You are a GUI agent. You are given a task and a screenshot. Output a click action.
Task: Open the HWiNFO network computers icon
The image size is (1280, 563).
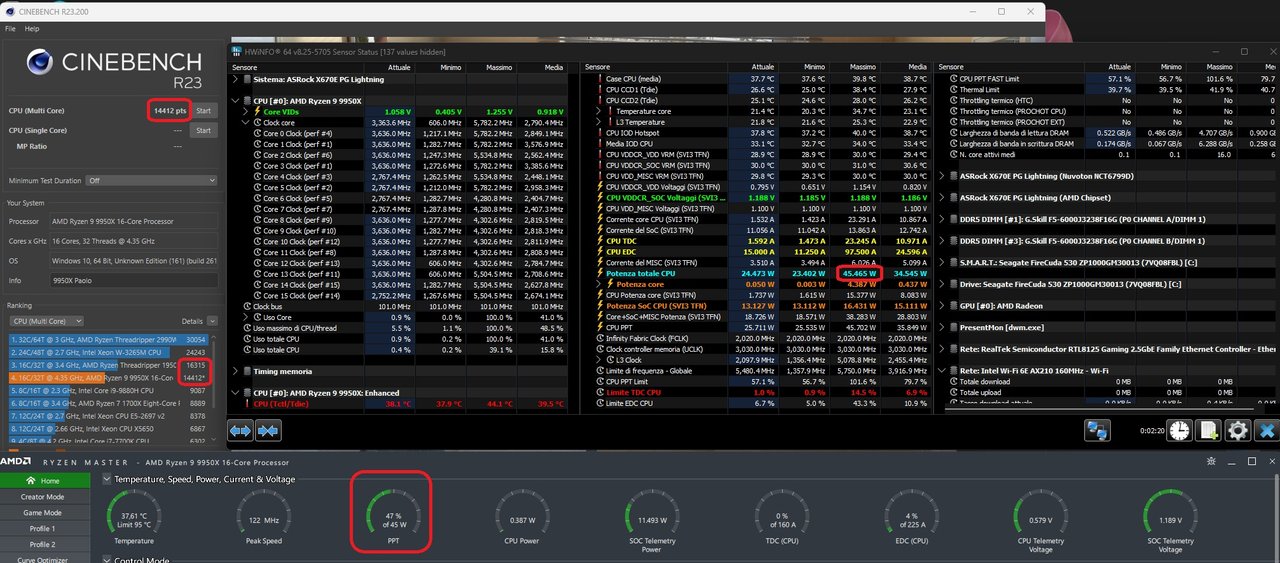pos(1098,431)
